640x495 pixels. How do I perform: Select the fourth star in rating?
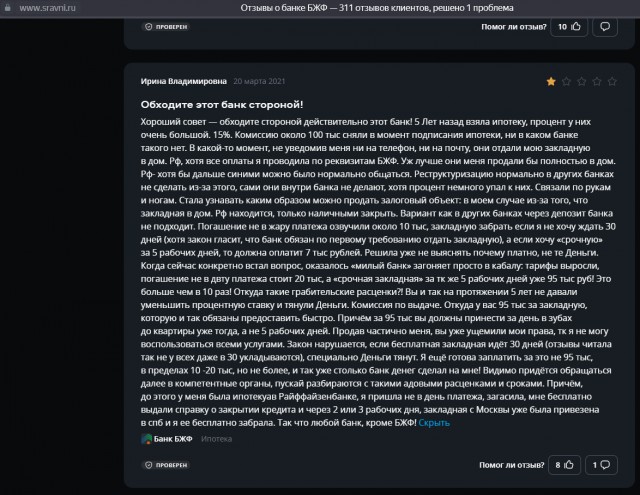pos(597,82)
